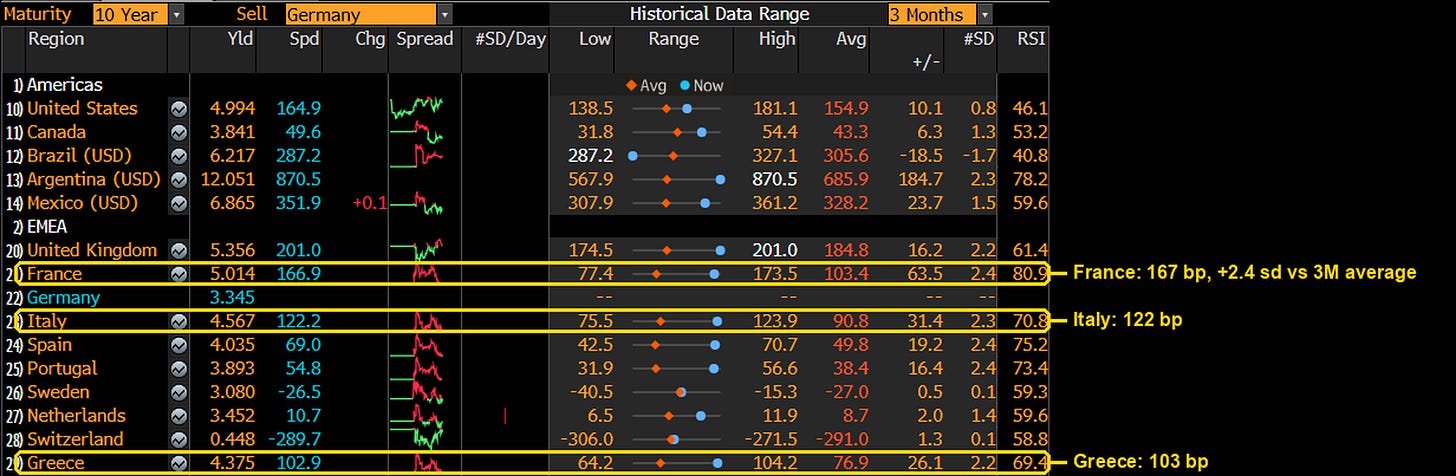Screen dimensions: 1456x476
Task: Click the Brazil (USD) spread sparkline
Action: (x=416, y=157)
